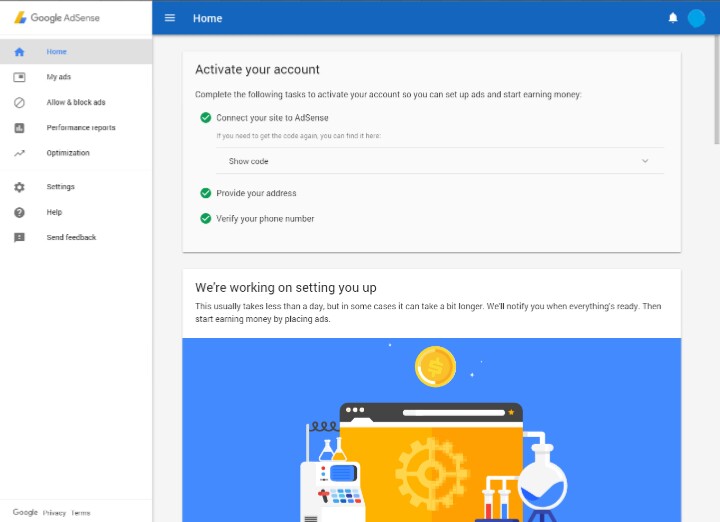Click the Home house icon
Screen dimensions: 720x522
[19, 52]
